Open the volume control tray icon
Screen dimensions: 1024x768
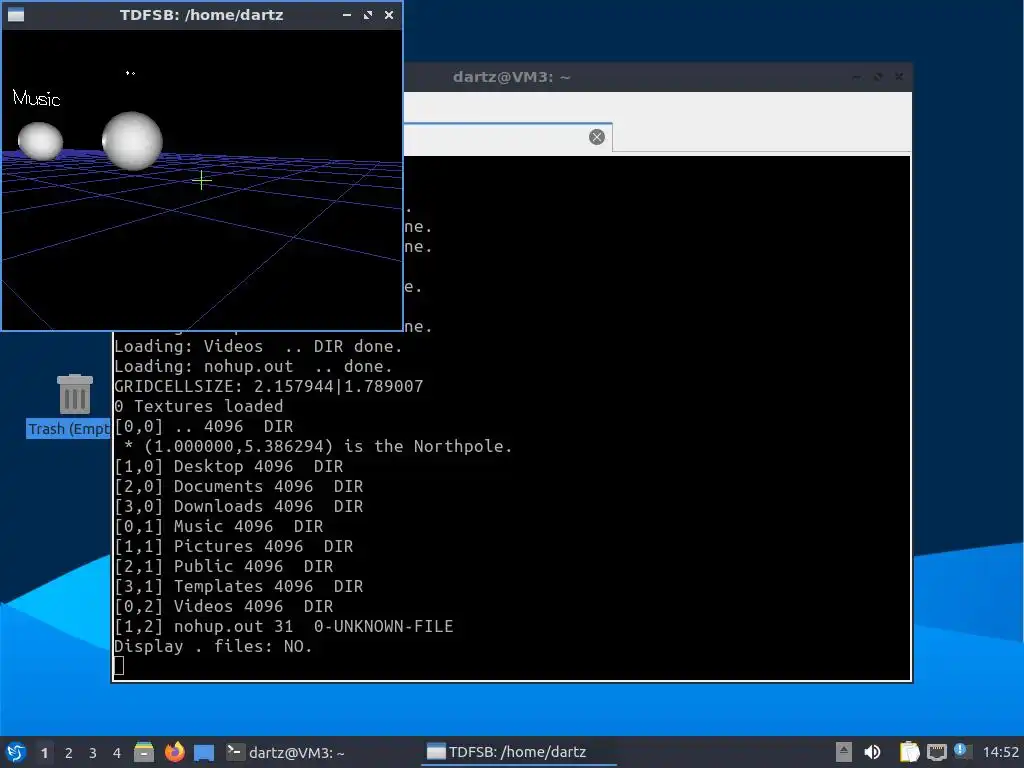(872, 752)
